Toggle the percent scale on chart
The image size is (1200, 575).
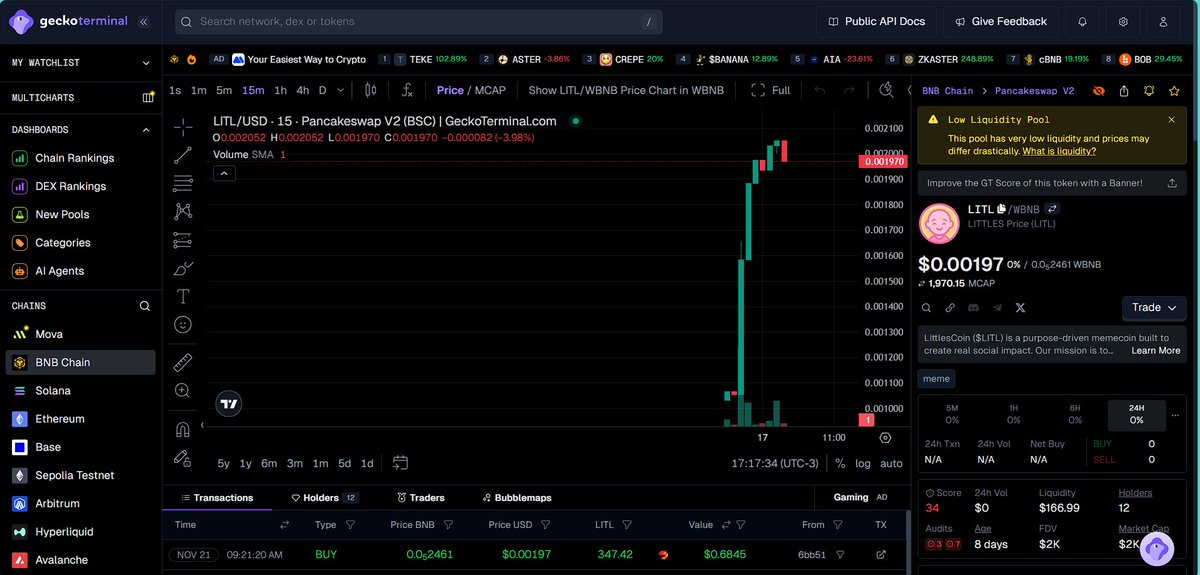coord(840,463)
